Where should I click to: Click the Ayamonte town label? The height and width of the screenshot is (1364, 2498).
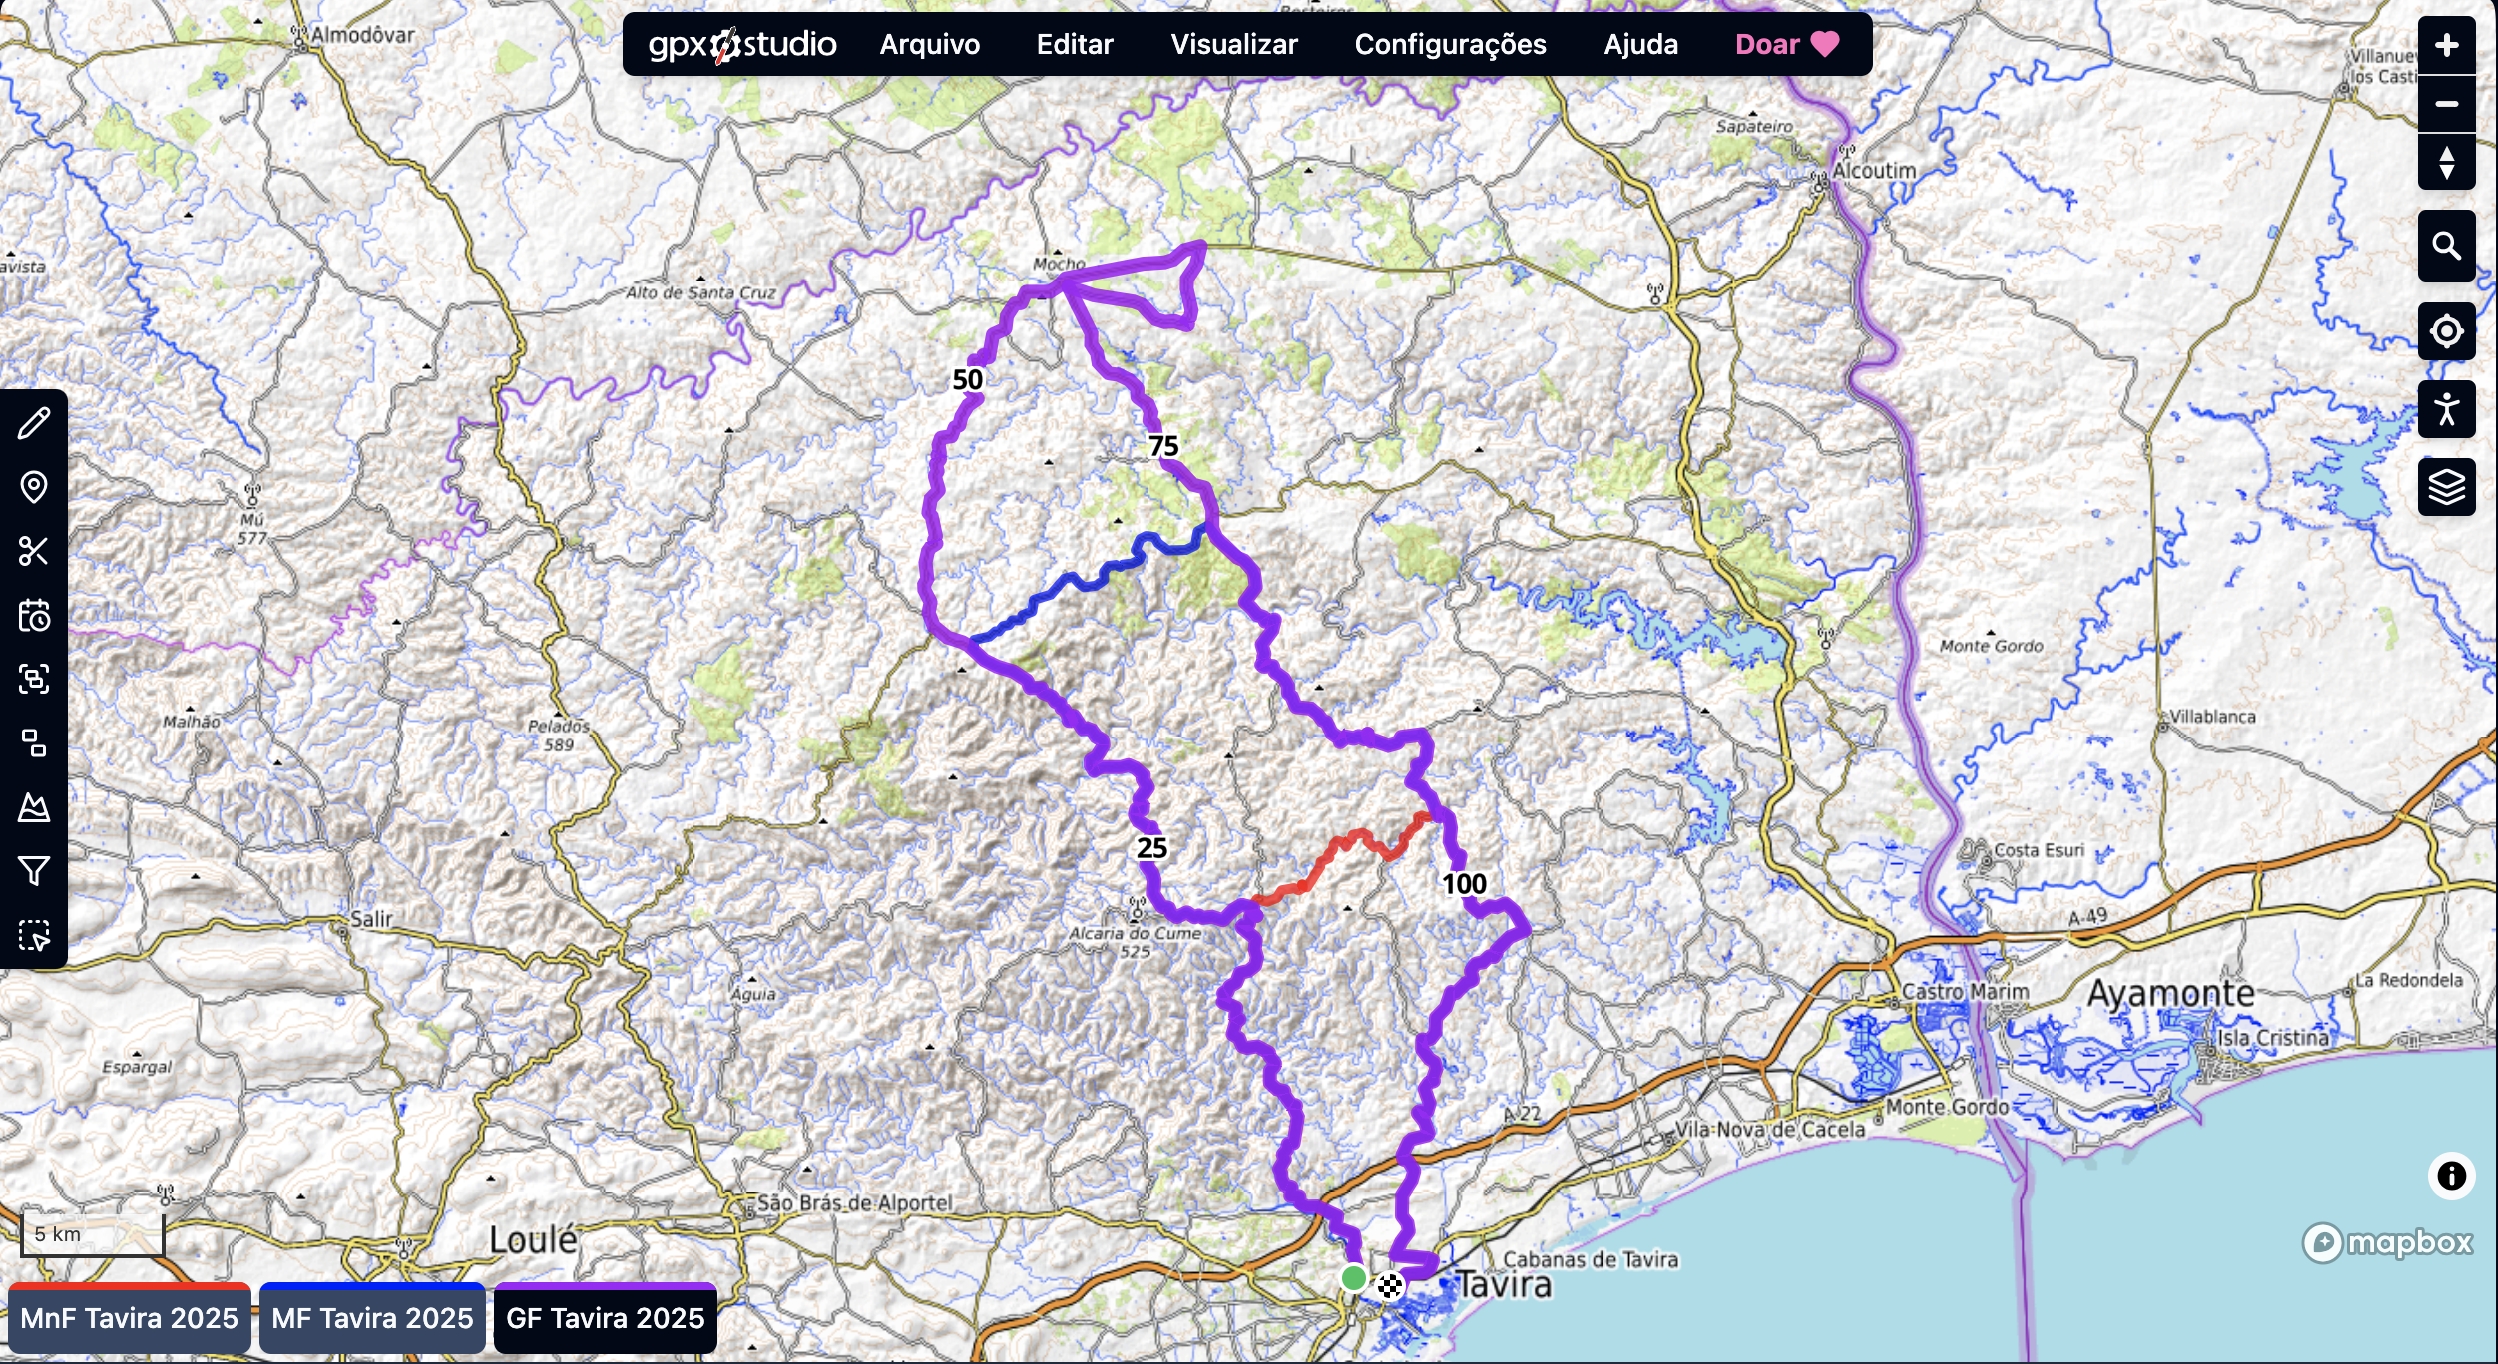pos(2170,993)
